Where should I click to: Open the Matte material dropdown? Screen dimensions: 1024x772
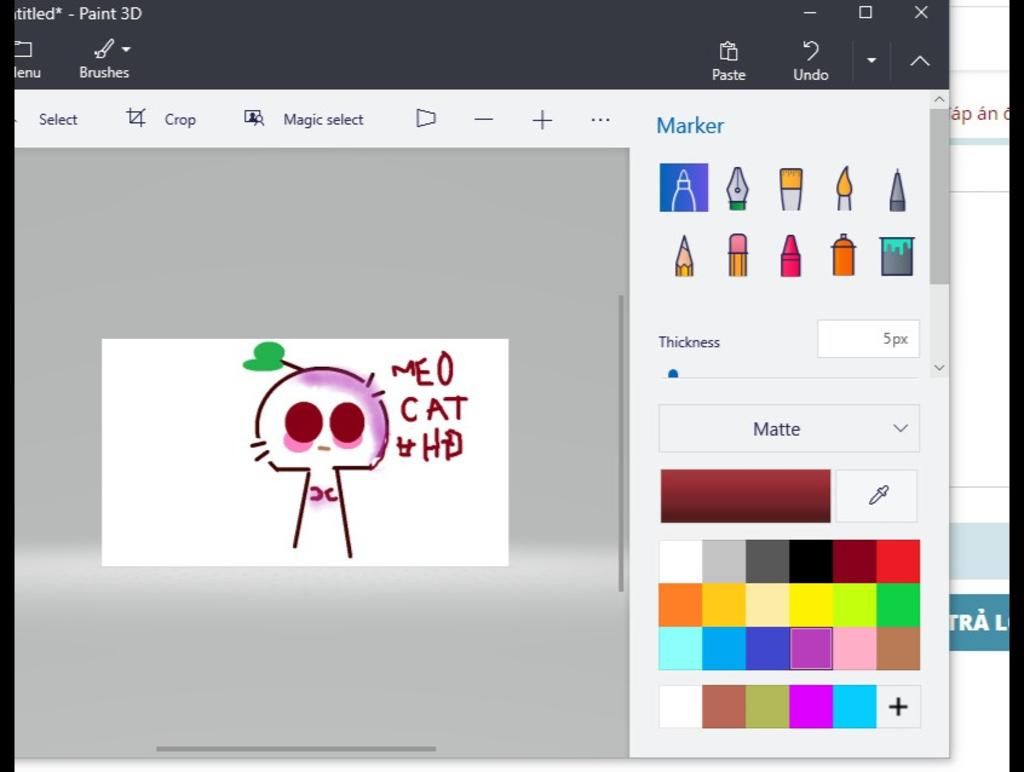[789, 429]
